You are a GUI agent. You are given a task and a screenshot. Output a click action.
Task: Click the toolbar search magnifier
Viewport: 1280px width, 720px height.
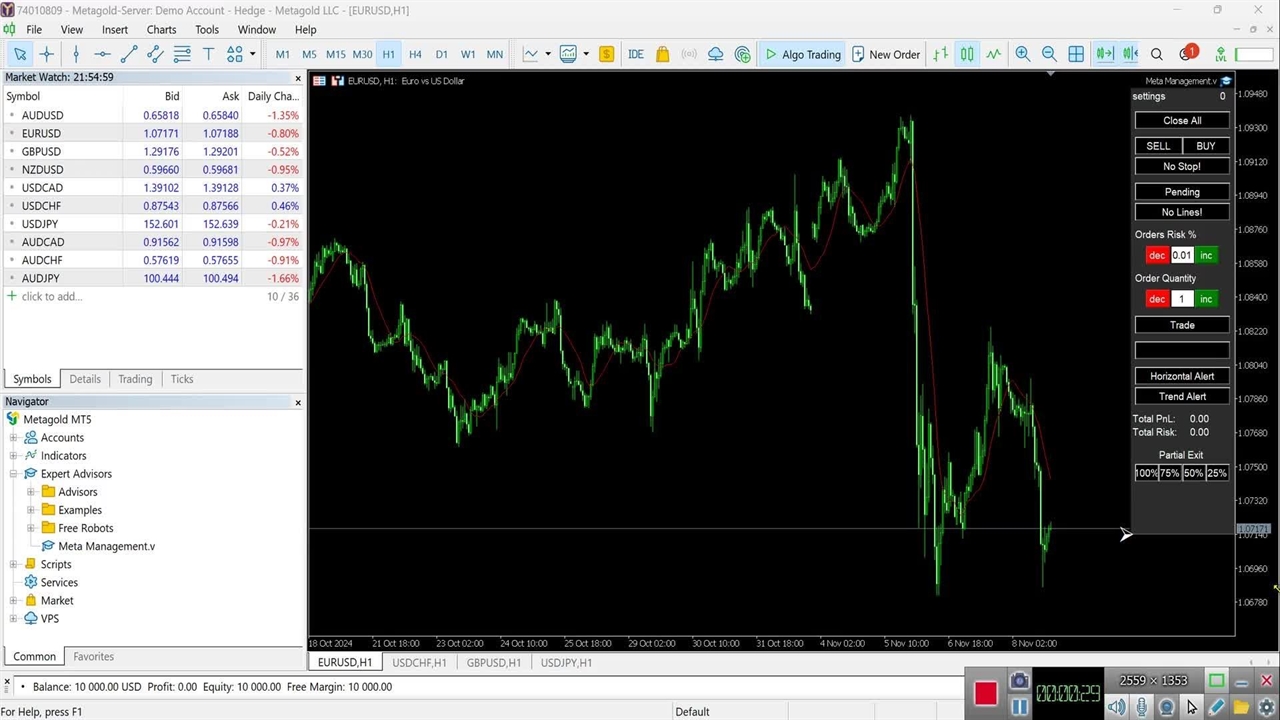pyautogui.click(x=1157, y=54)
